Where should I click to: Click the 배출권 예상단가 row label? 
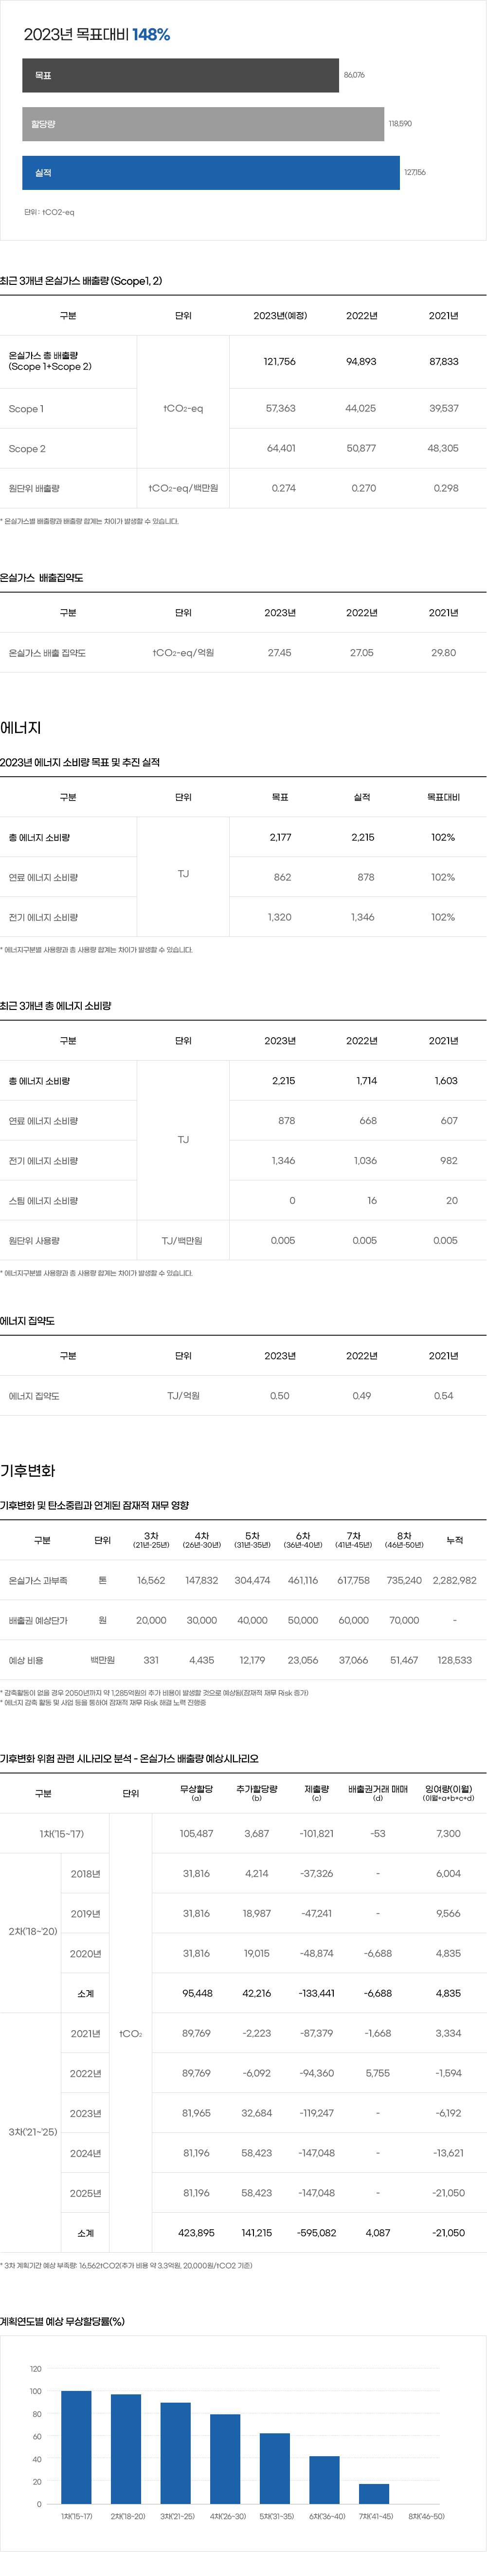38,1620
